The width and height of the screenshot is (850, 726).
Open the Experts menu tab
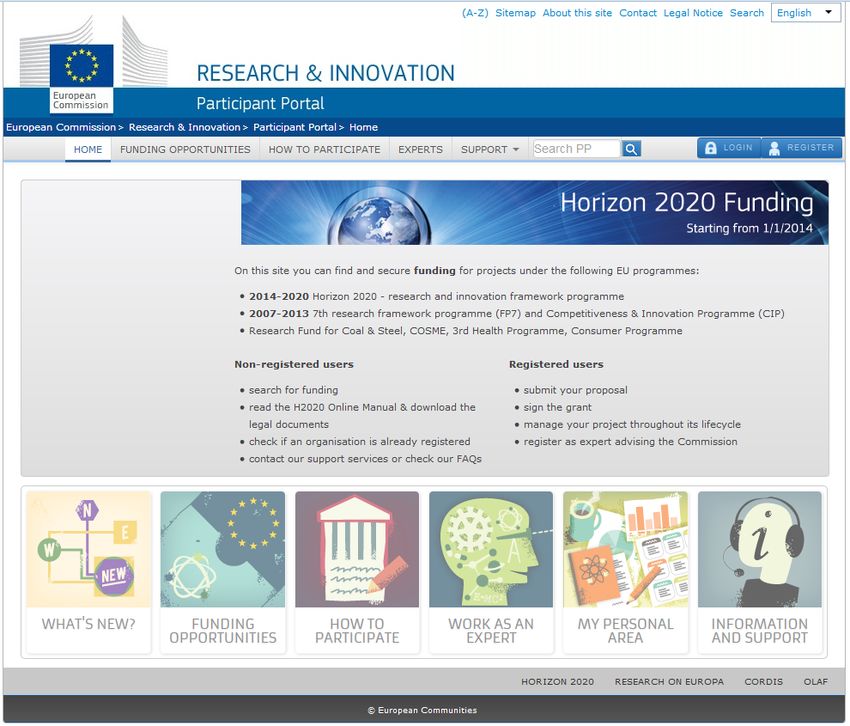[x=421, y=149]
